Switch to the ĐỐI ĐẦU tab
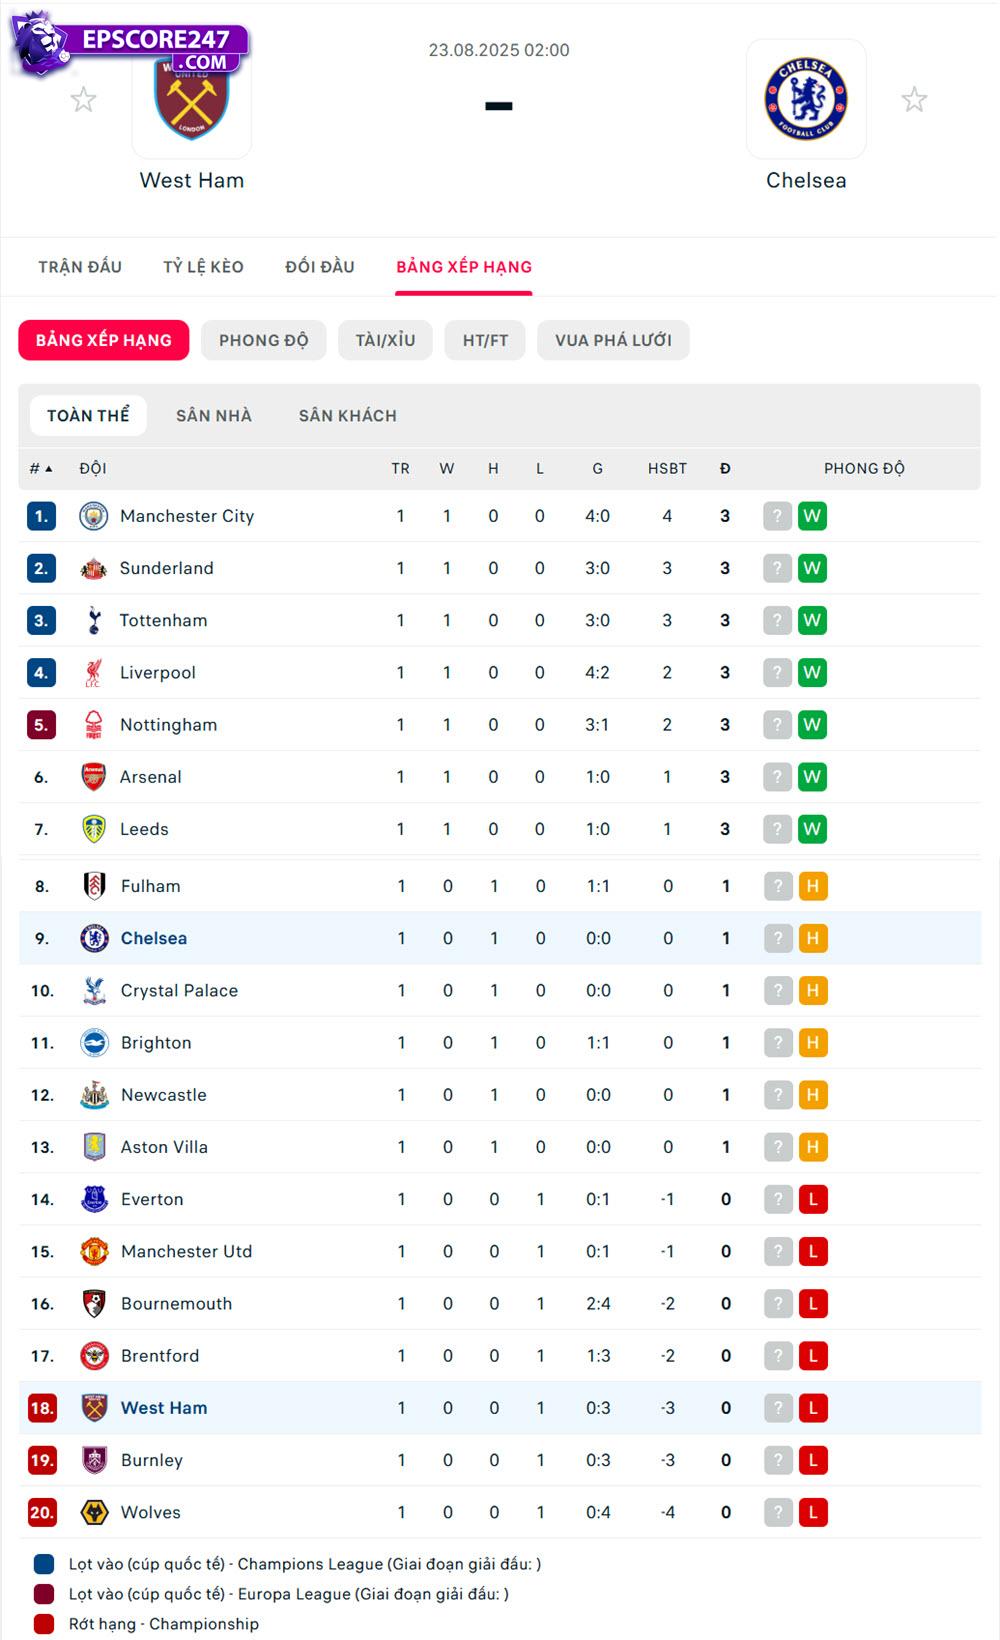 (x=320, y=267)
